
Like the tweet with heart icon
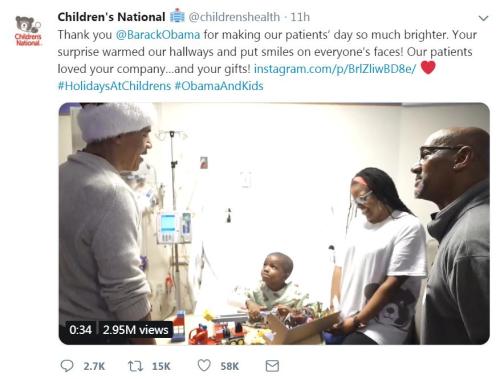(x=204, y=365)
